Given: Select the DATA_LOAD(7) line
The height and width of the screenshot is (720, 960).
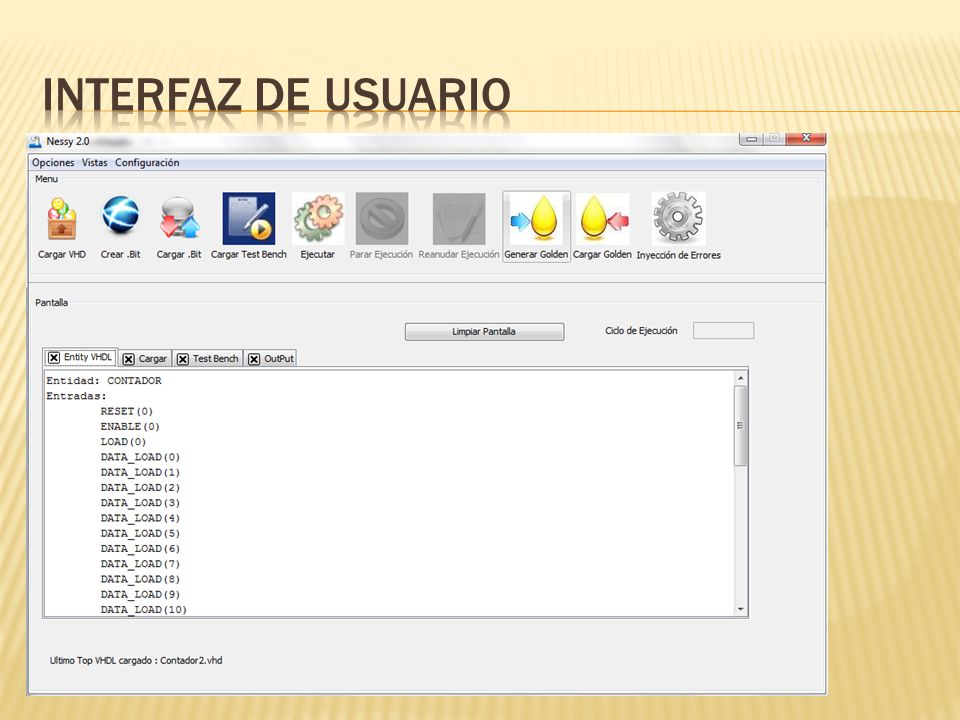Looking at the screenshot, I should point(140,564).
